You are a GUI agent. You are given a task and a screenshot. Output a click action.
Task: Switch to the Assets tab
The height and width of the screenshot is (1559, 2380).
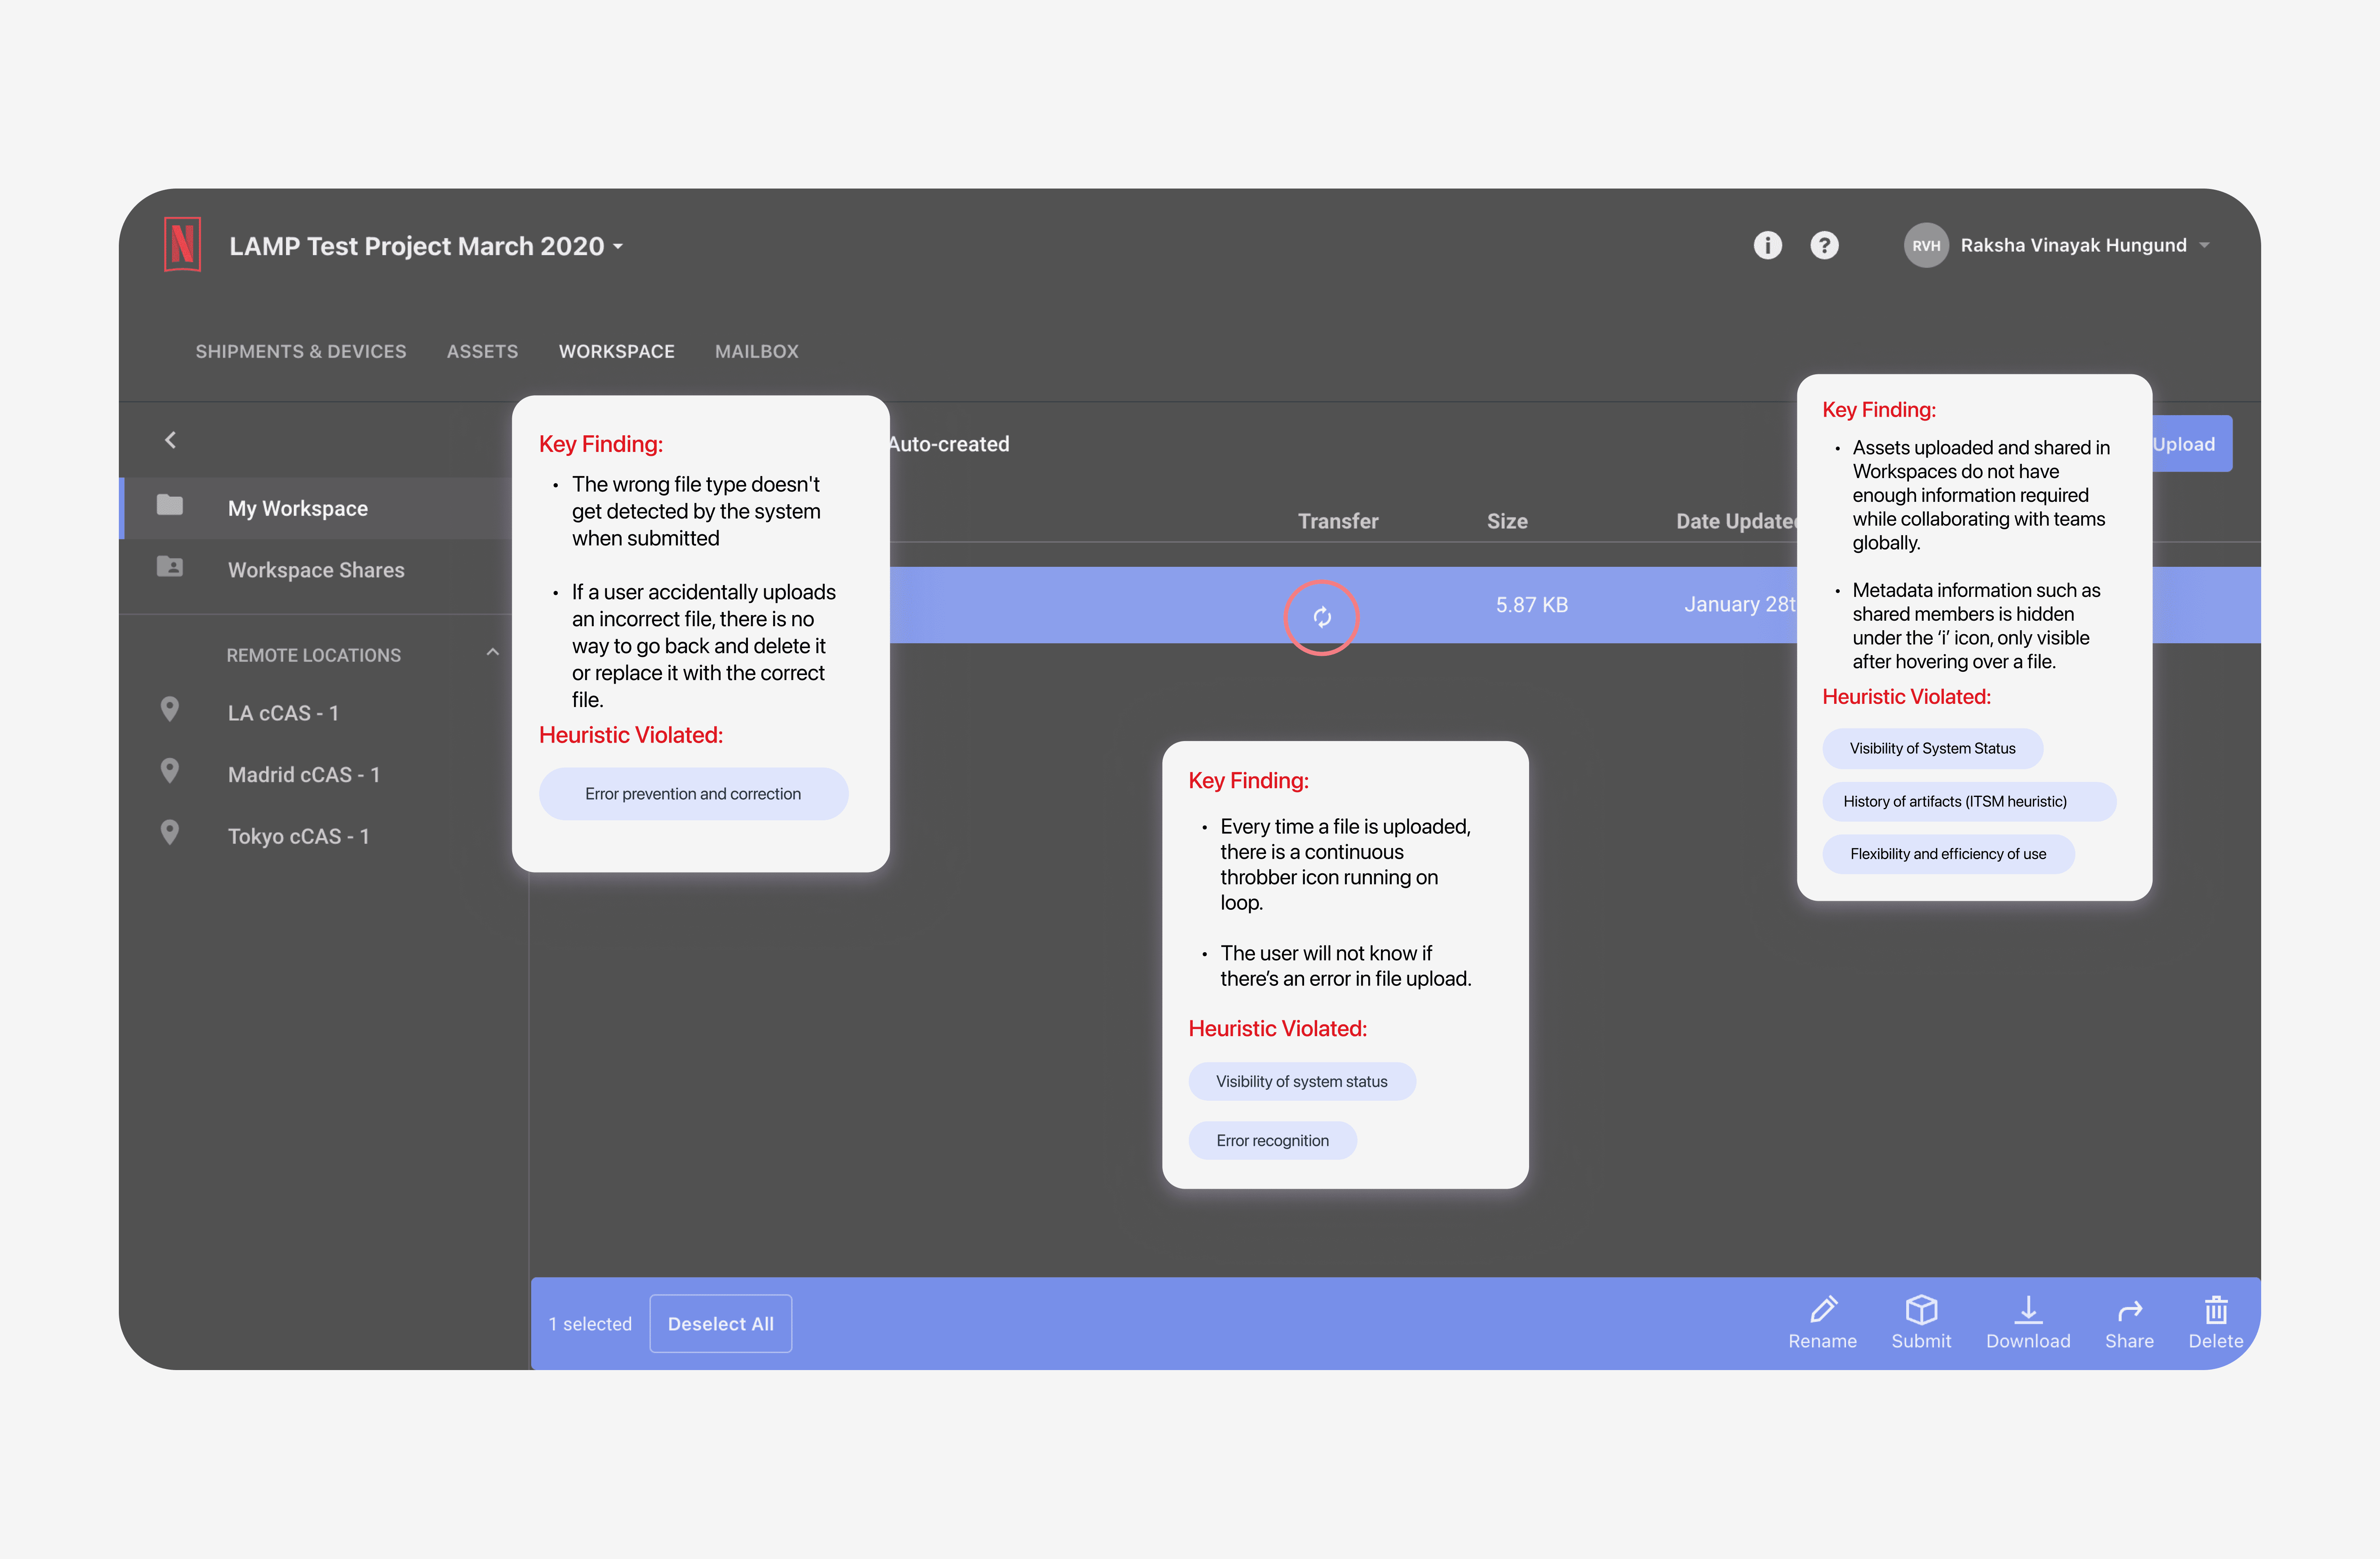point(482,351)
